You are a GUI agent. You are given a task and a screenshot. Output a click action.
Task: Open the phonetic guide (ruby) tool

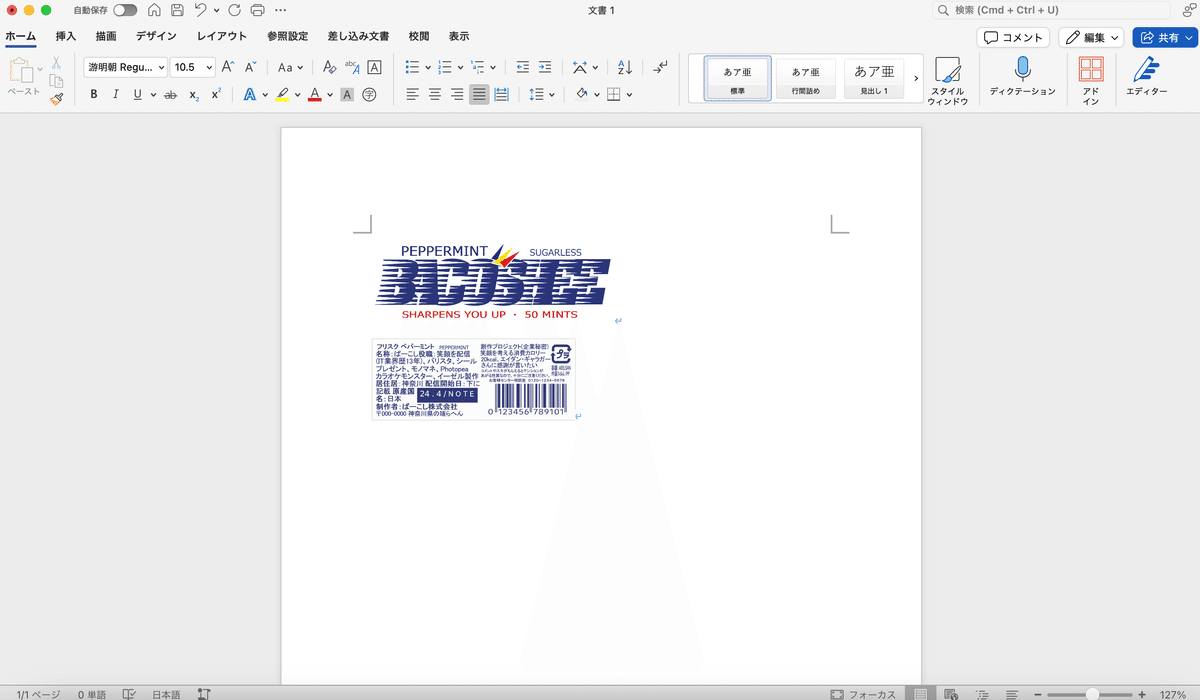[352, 67]
